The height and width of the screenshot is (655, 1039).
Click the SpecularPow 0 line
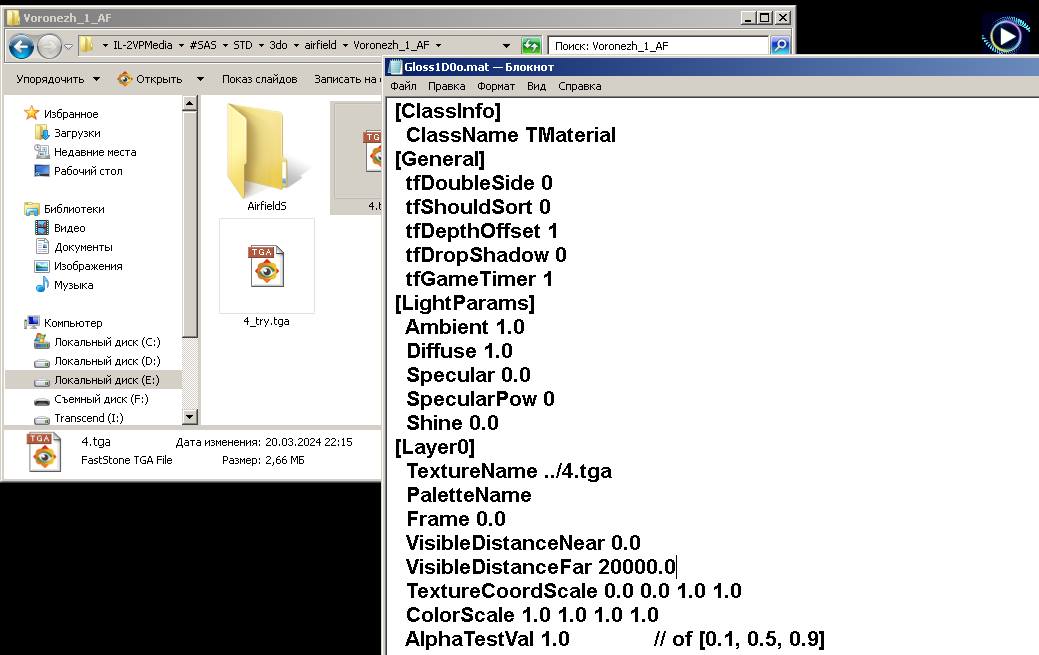480,399
